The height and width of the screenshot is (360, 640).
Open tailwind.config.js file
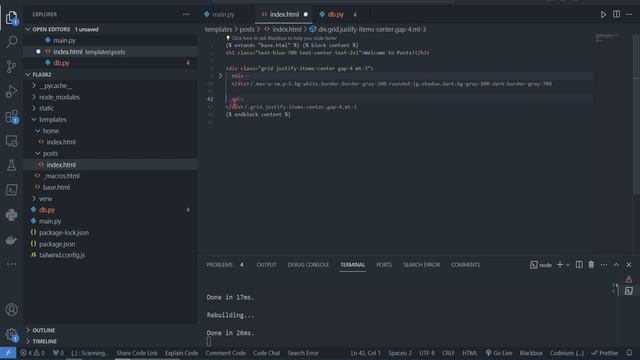[x=62, y=255]
